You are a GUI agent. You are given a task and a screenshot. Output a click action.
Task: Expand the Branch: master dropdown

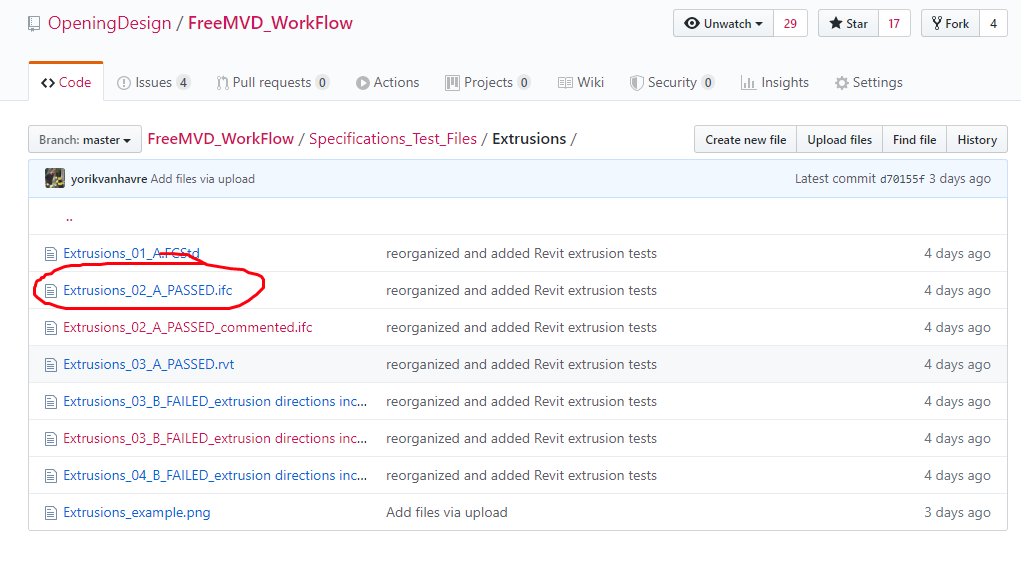pos(85,139)
